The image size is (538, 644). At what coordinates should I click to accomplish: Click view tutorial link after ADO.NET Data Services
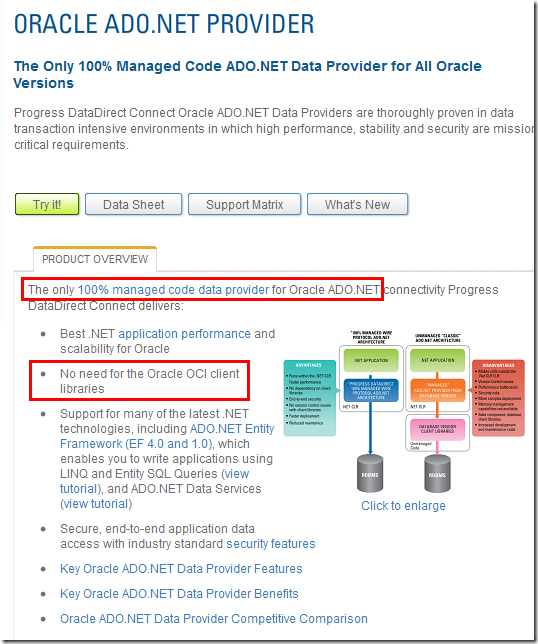point(96,504)
